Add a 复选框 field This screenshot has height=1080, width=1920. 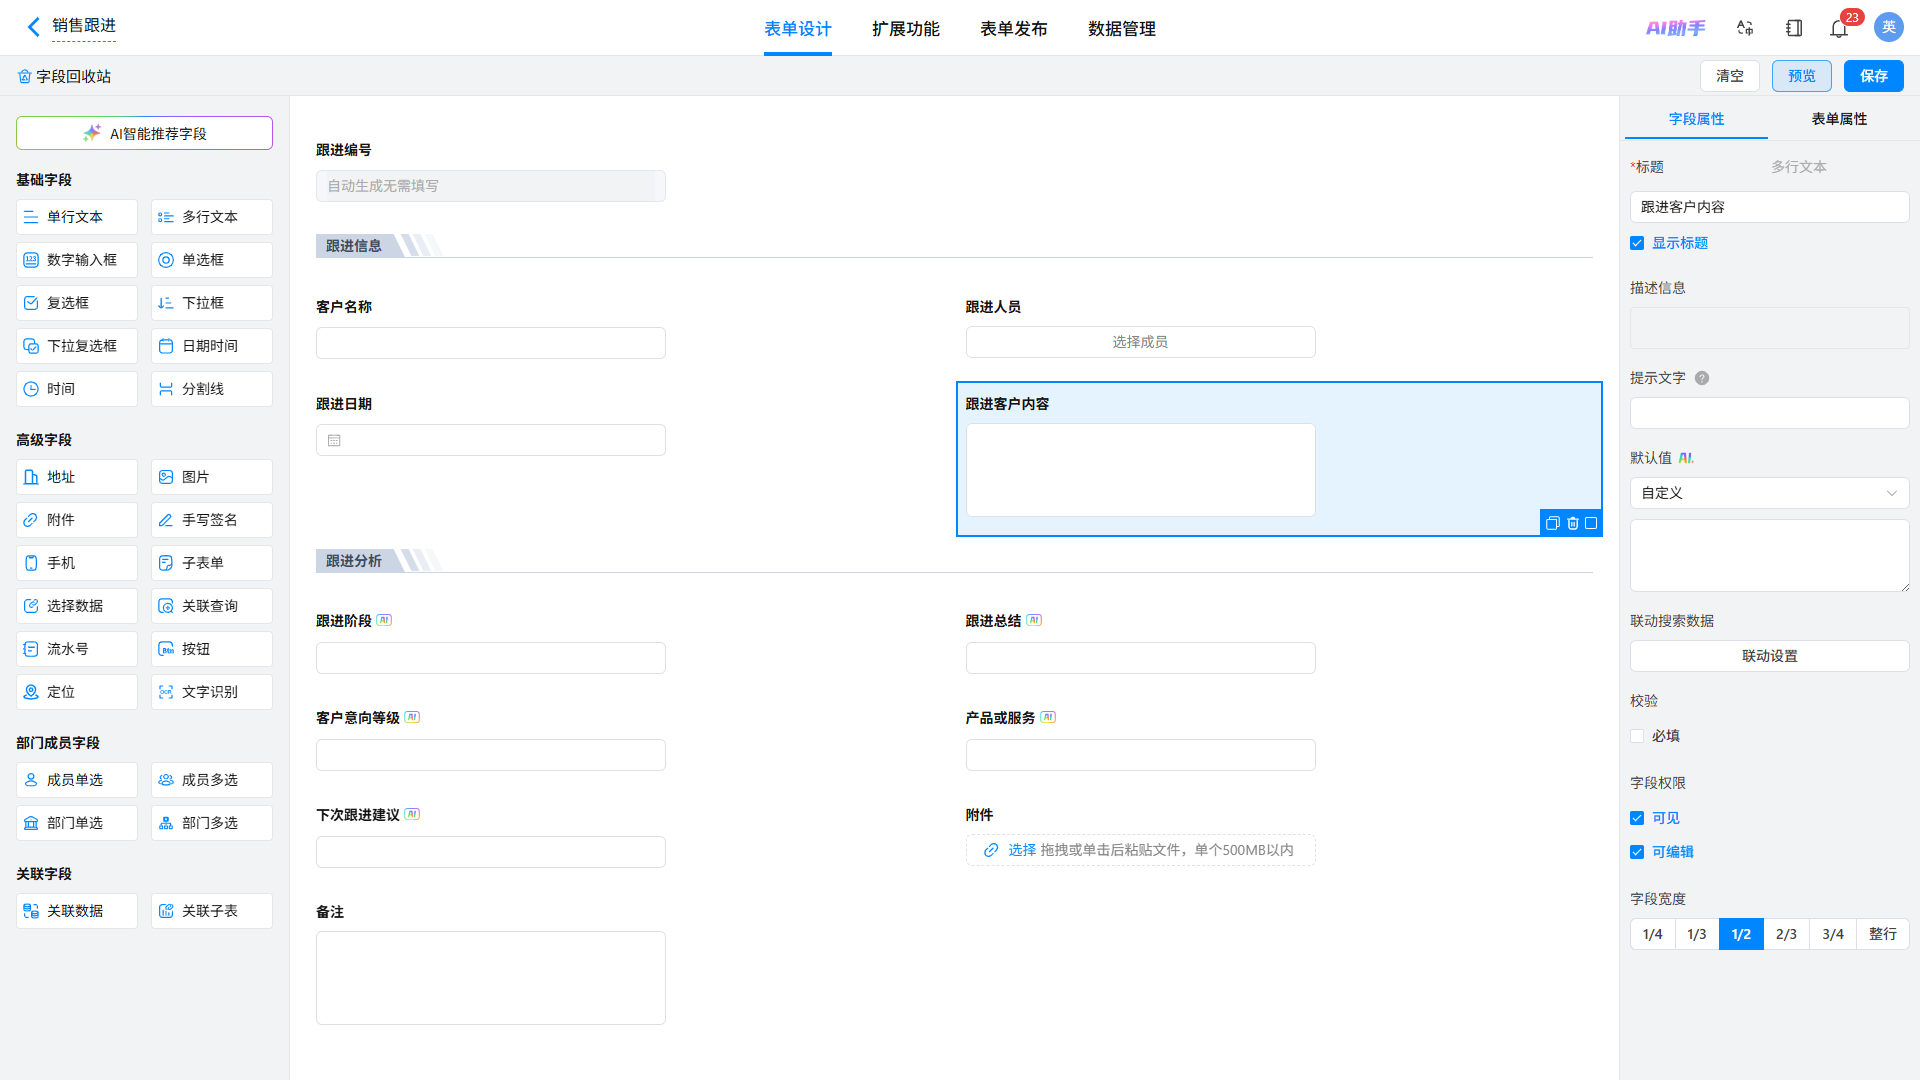tap(77, 303)
